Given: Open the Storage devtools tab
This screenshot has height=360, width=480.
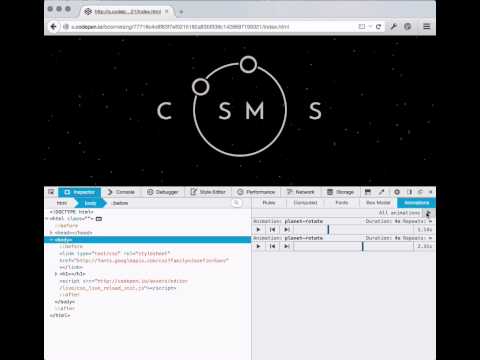Looking at the screenshot, I should [x=340, y=192].
